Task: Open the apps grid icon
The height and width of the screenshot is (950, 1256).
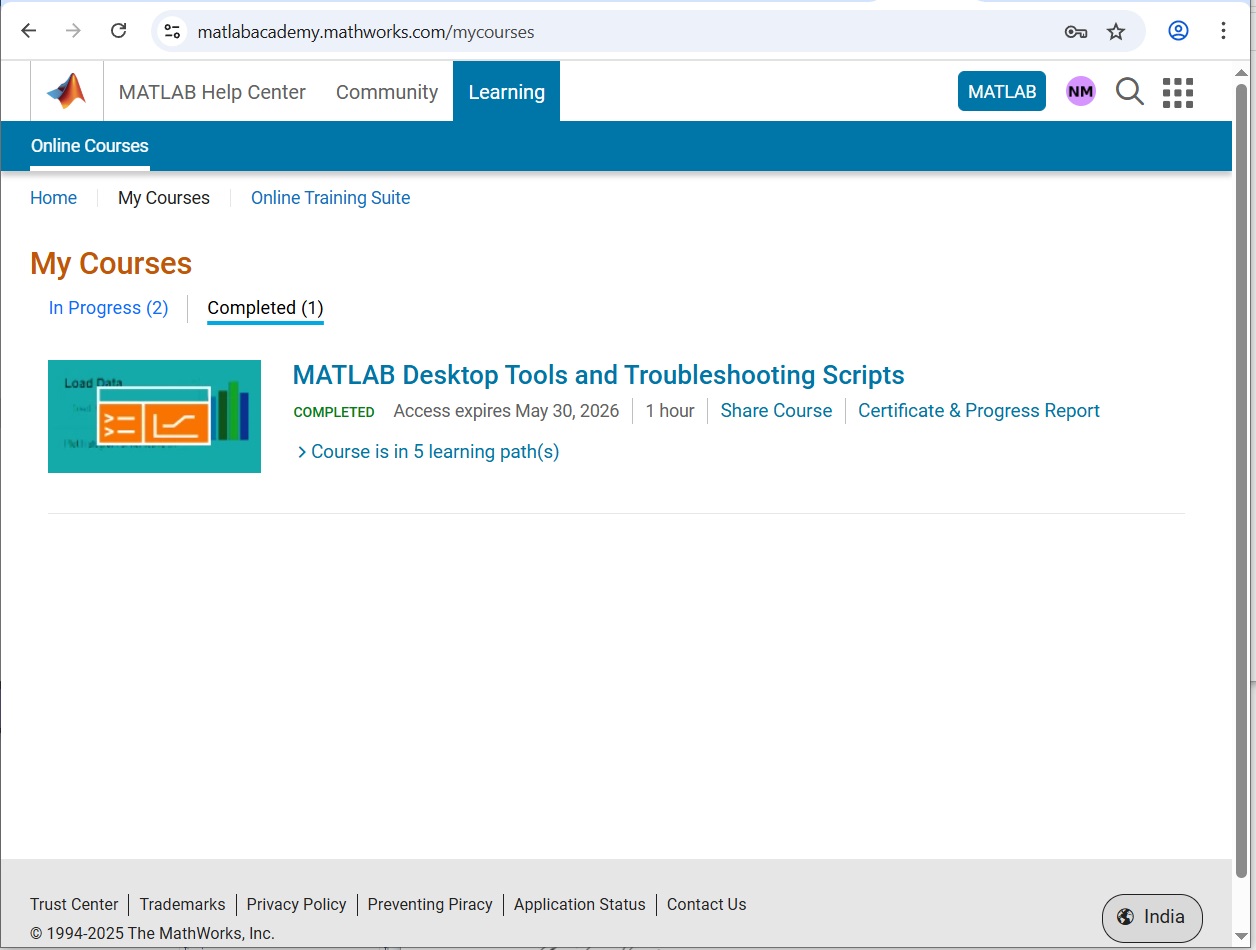Action: pos(1178,92)
